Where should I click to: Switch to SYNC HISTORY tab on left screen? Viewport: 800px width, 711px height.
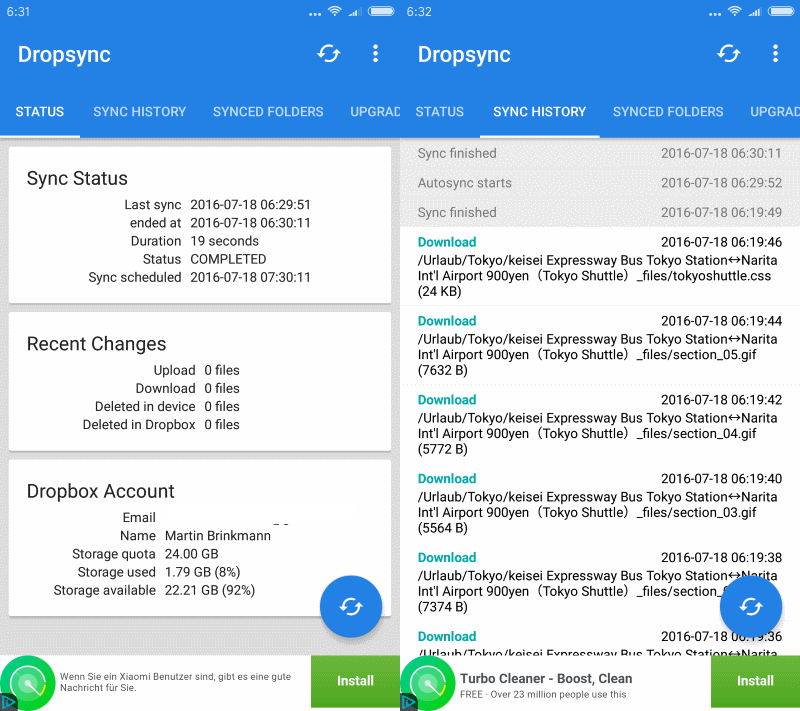pos(139,112)
